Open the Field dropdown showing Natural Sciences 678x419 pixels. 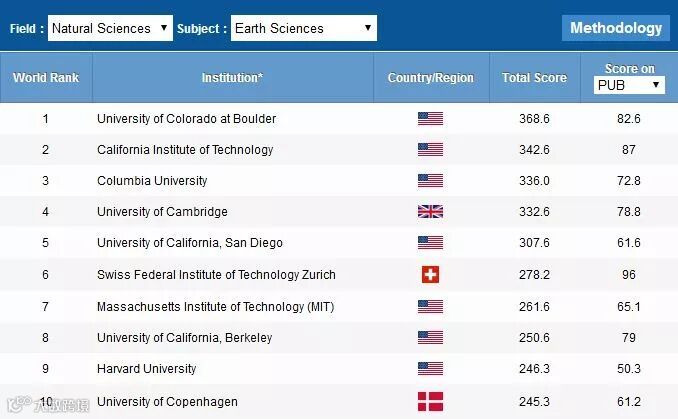click(110, 28)
